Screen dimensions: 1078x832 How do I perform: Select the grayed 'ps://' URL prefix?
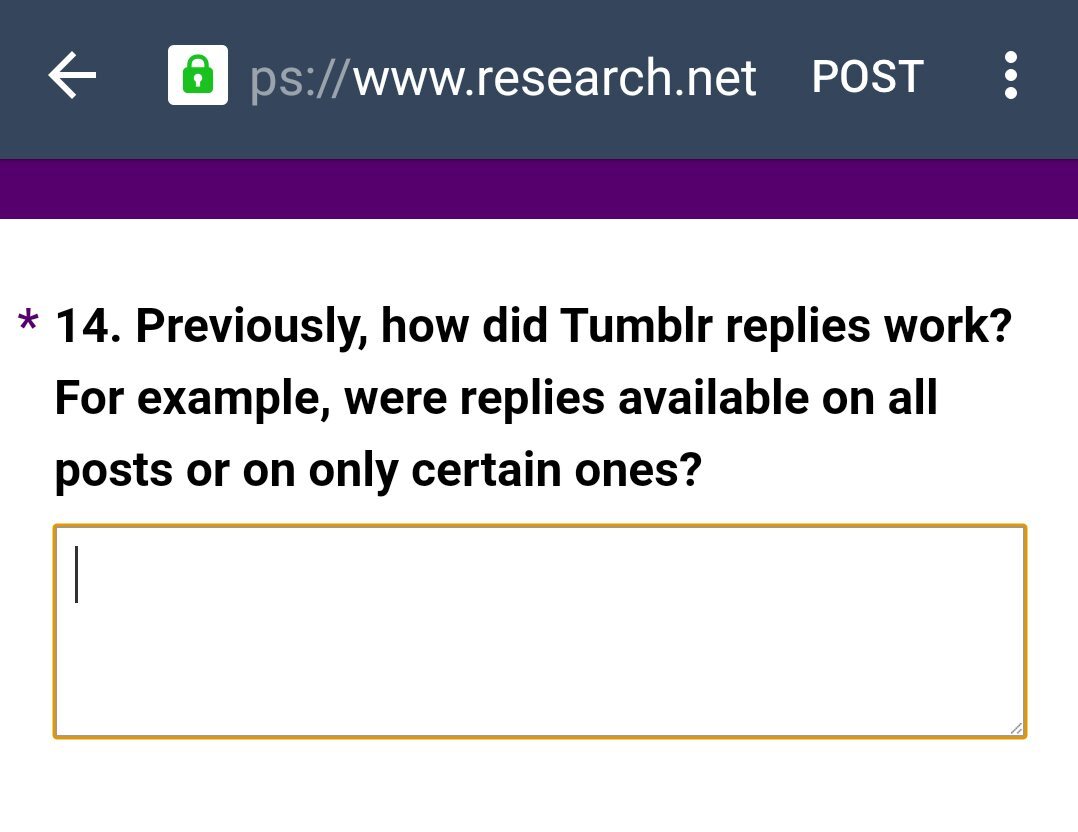click(300, 80)
